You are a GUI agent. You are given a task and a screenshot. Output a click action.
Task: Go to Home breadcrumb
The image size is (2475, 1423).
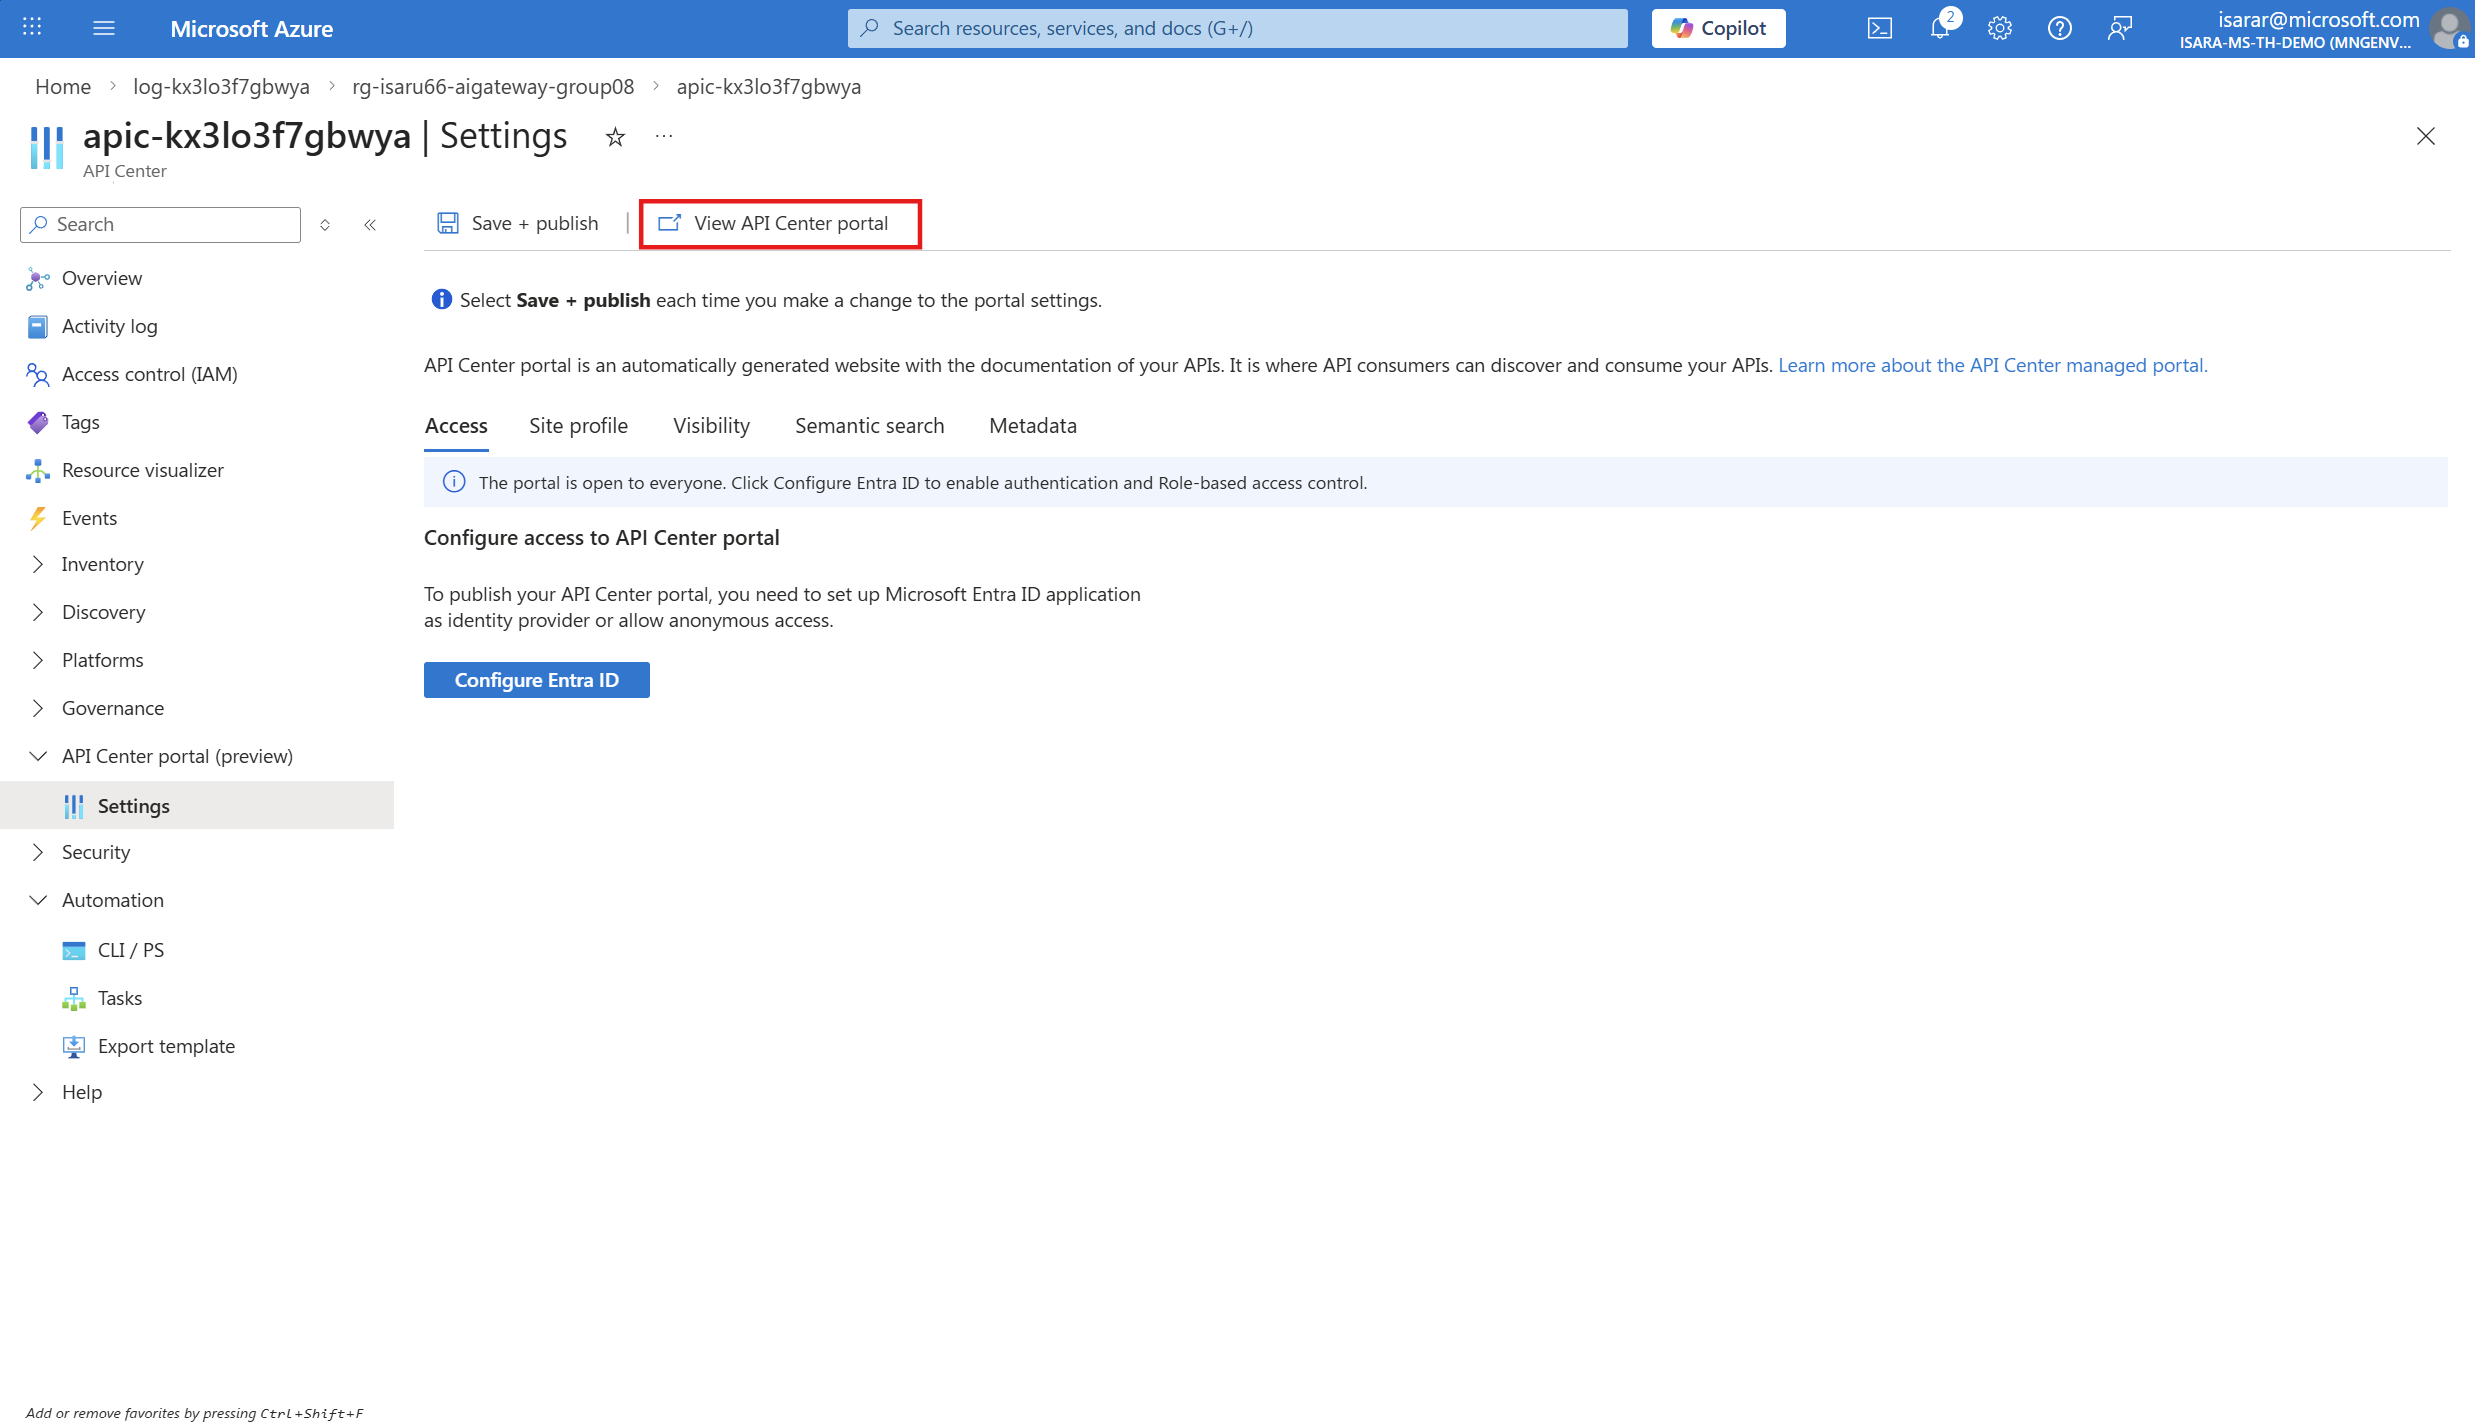(63, 87)
